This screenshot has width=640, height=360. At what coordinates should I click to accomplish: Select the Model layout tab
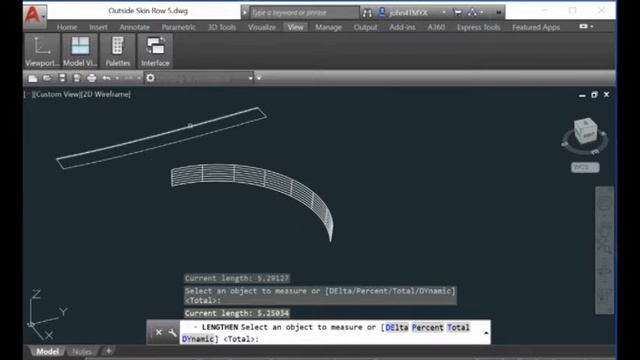48,351
